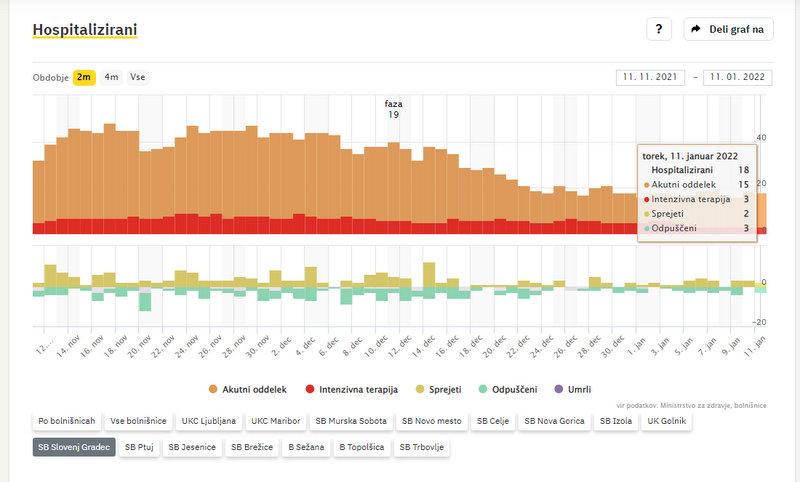Switch to the Po bolnišnicah view
The width and height of the screenshot is (800, 482).
pyautogui.click(x=67, y=422)
